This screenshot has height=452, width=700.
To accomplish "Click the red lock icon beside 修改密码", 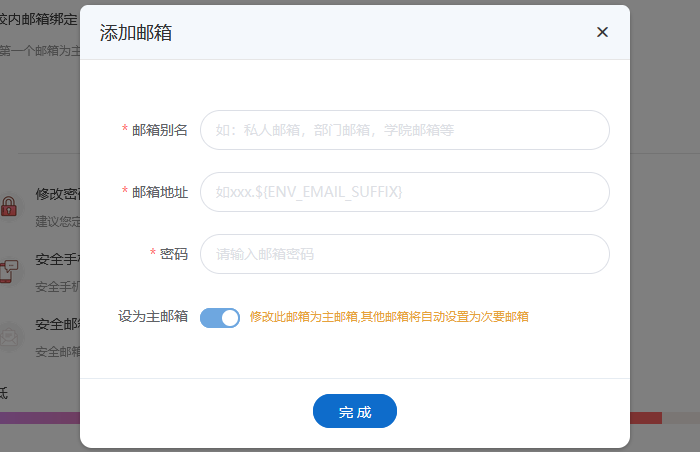I will coord(9,206).
